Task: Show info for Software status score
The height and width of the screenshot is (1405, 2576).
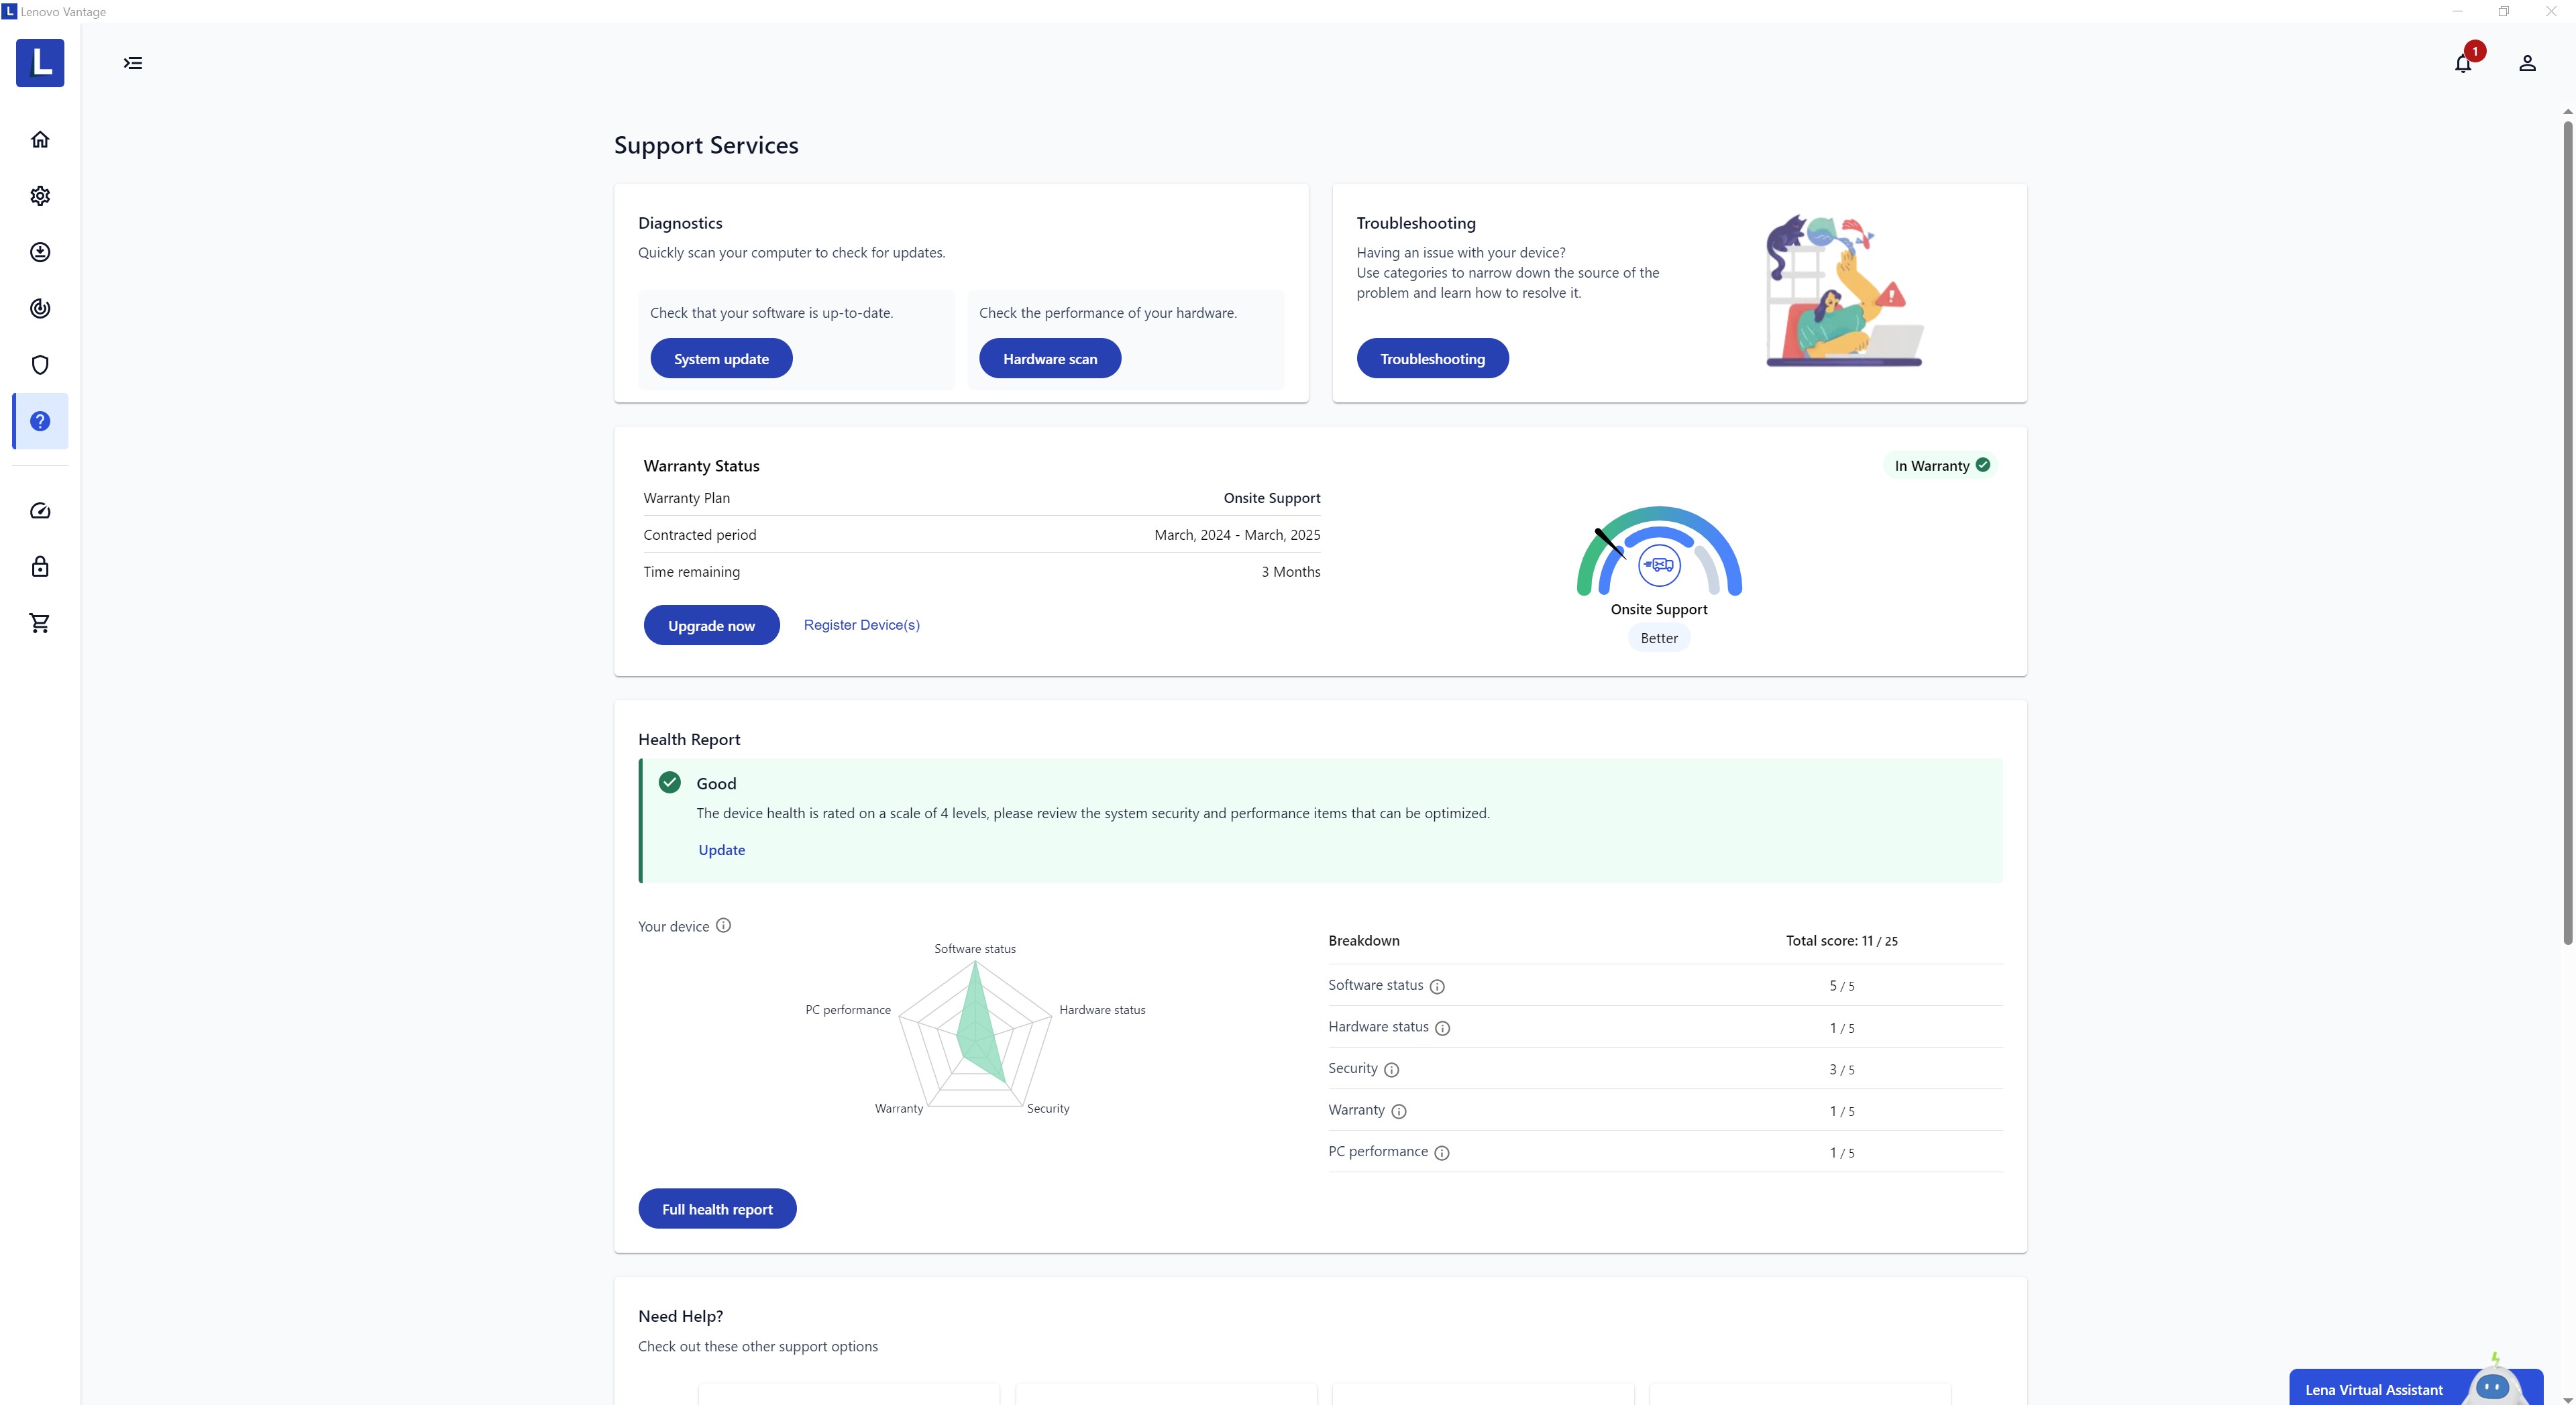Action: coord(1437,986)
